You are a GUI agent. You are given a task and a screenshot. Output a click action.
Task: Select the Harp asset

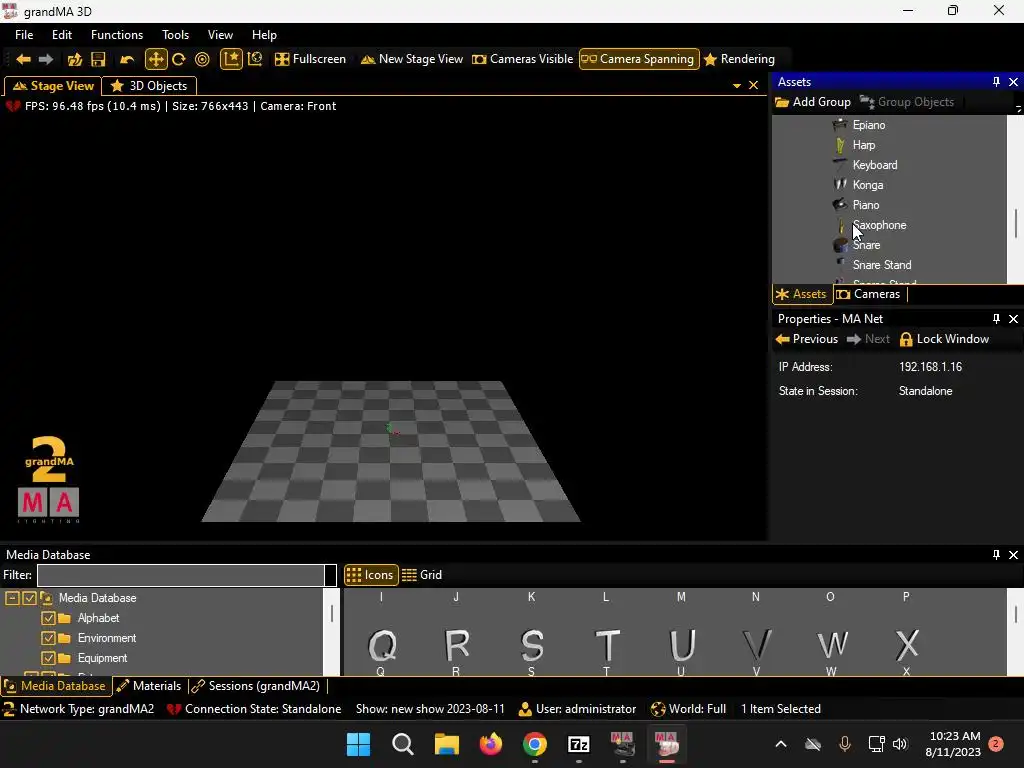[863, 145]
